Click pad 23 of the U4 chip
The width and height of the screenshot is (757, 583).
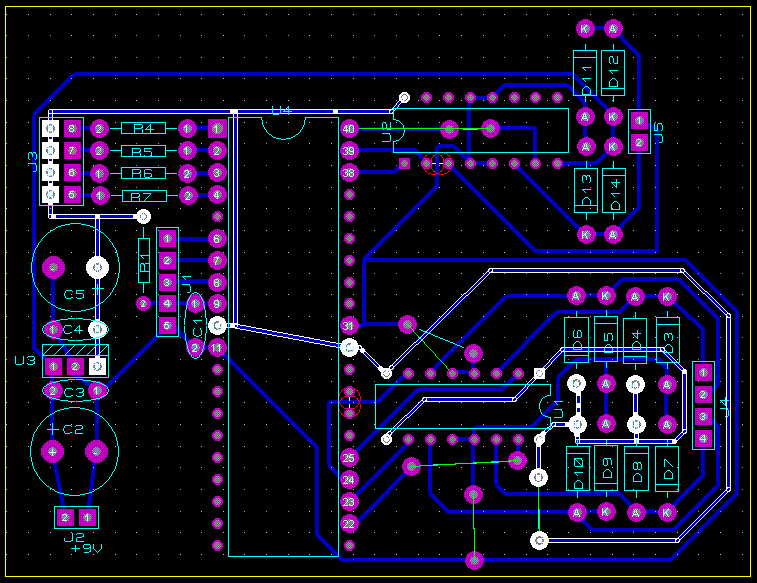[349, 502]
